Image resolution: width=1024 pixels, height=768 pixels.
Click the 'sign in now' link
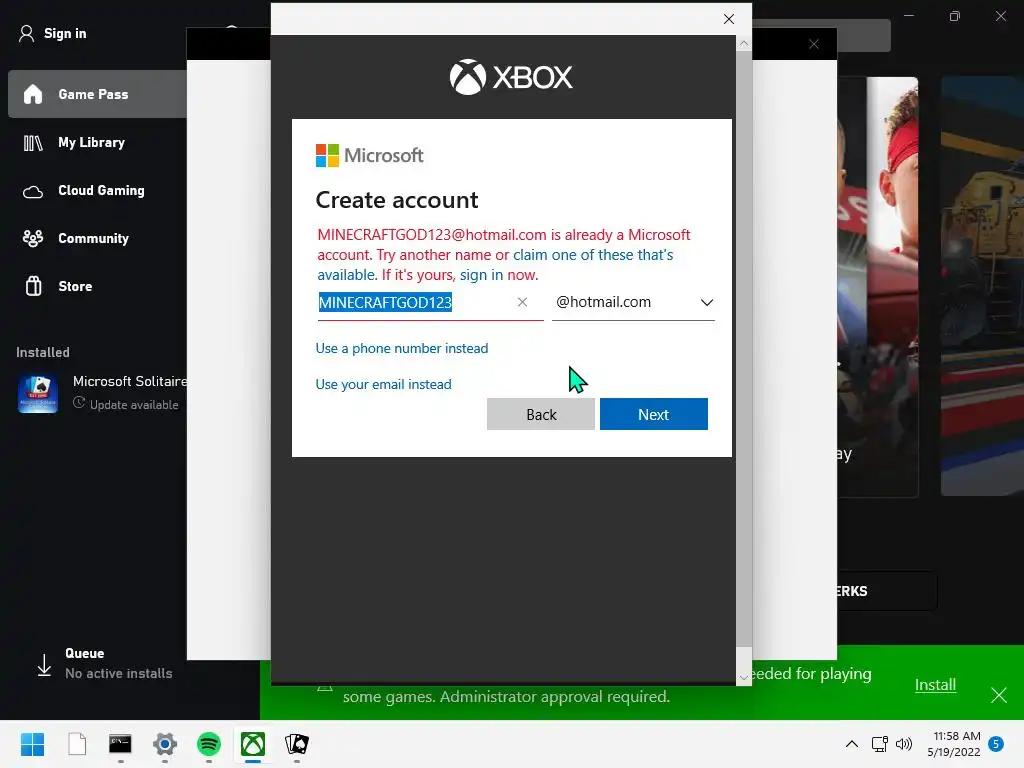pos(498,275)
